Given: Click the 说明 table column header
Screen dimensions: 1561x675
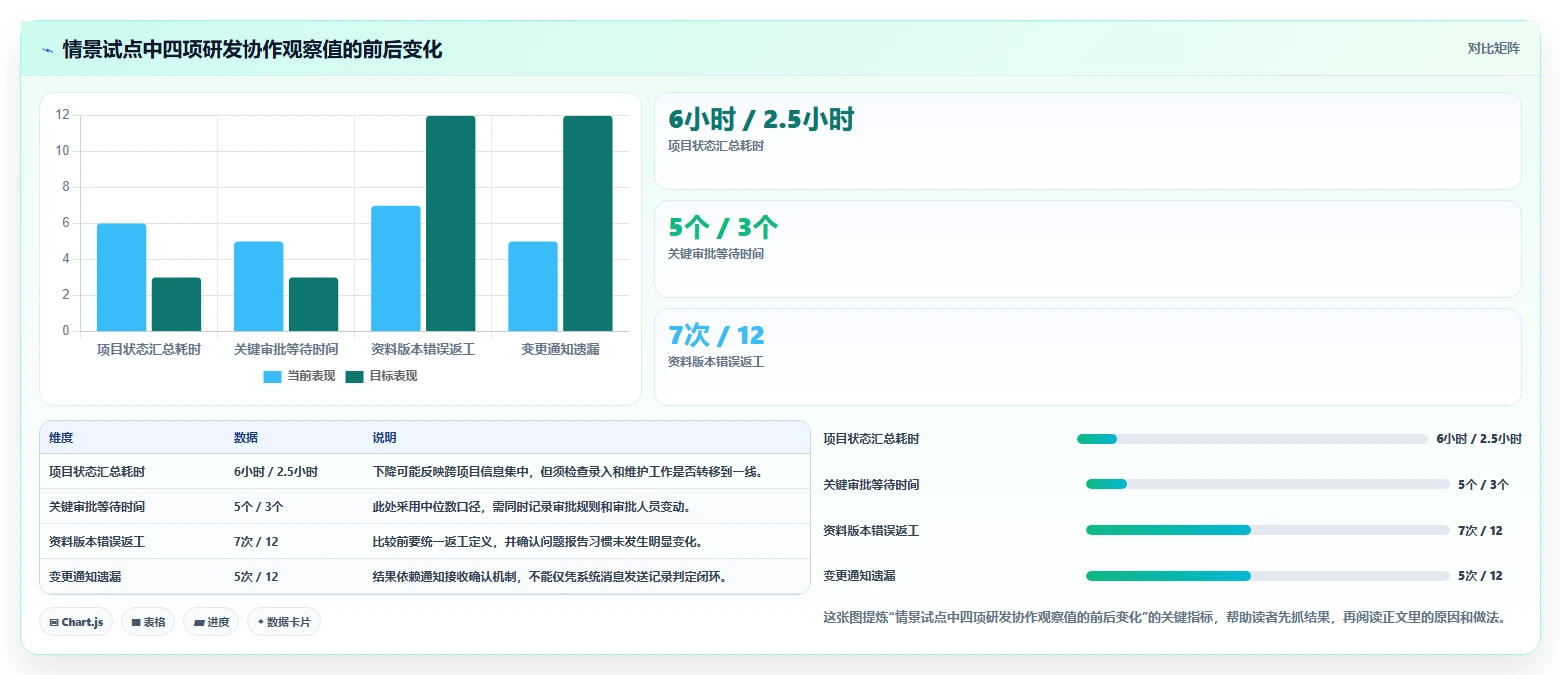Looking at the screenshot, I should (x=384, y=438).
